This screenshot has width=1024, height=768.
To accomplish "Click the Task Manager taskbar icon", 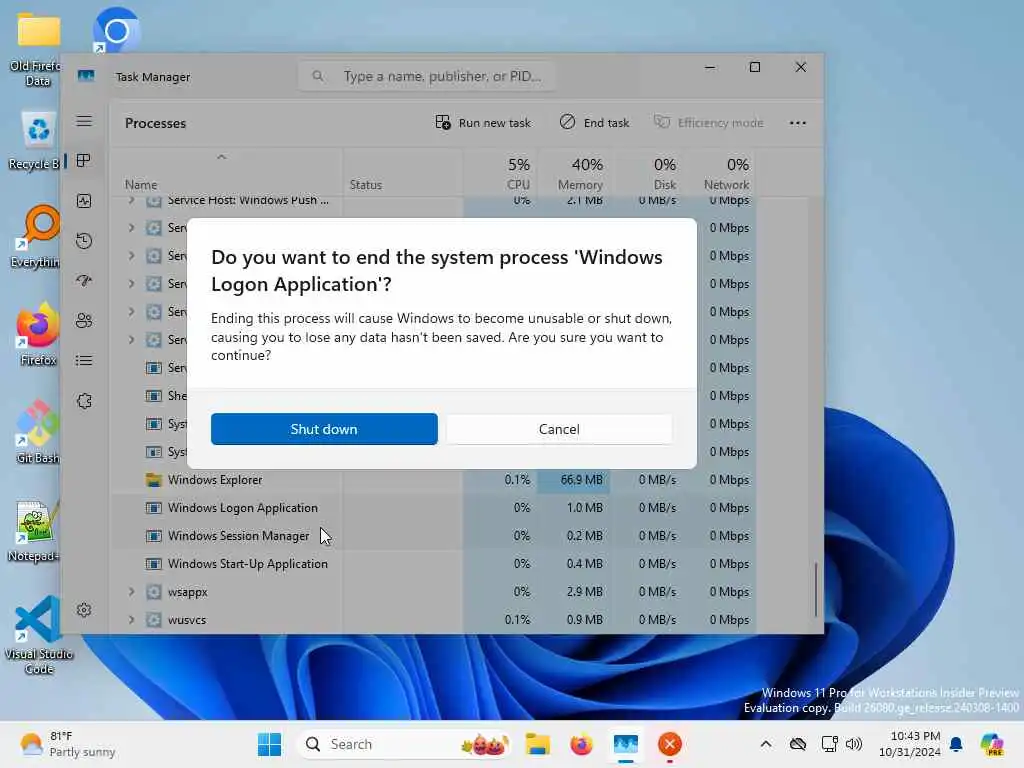I will (x=626, y=744).
